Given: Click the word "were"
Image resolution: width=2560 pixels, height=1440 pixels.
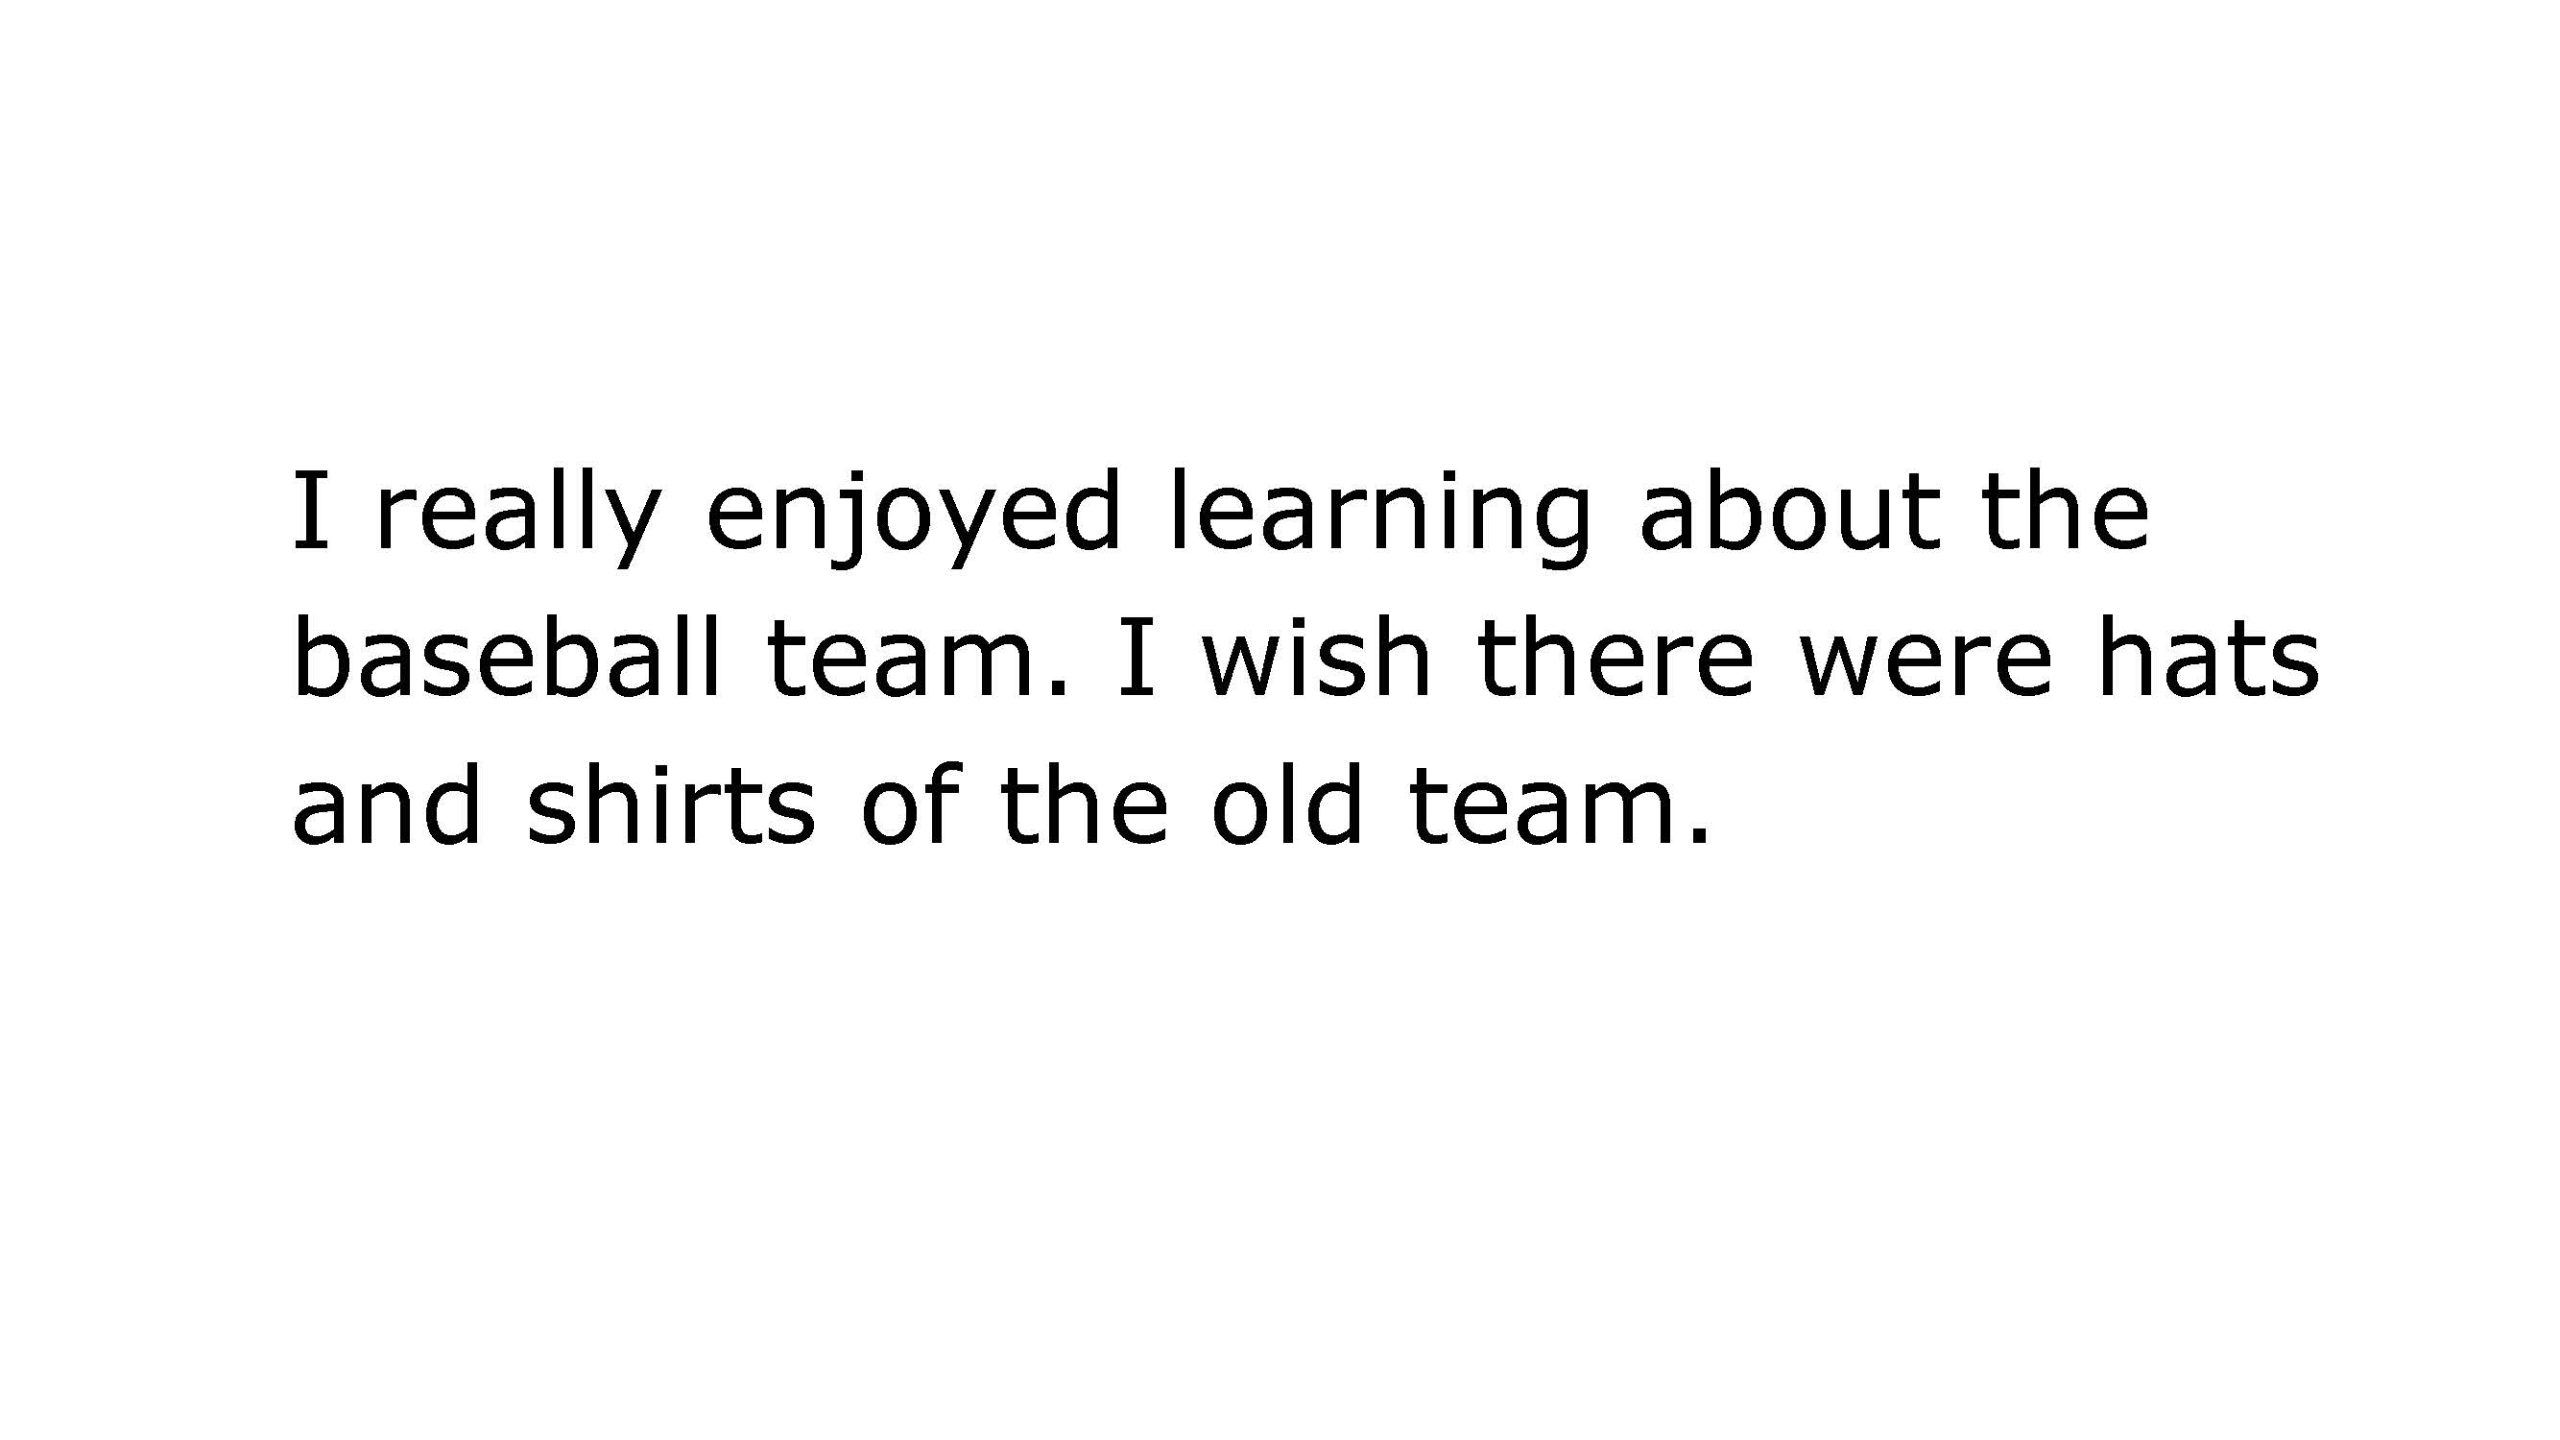Looking at the screenshot, I should tap(1925, 660).
